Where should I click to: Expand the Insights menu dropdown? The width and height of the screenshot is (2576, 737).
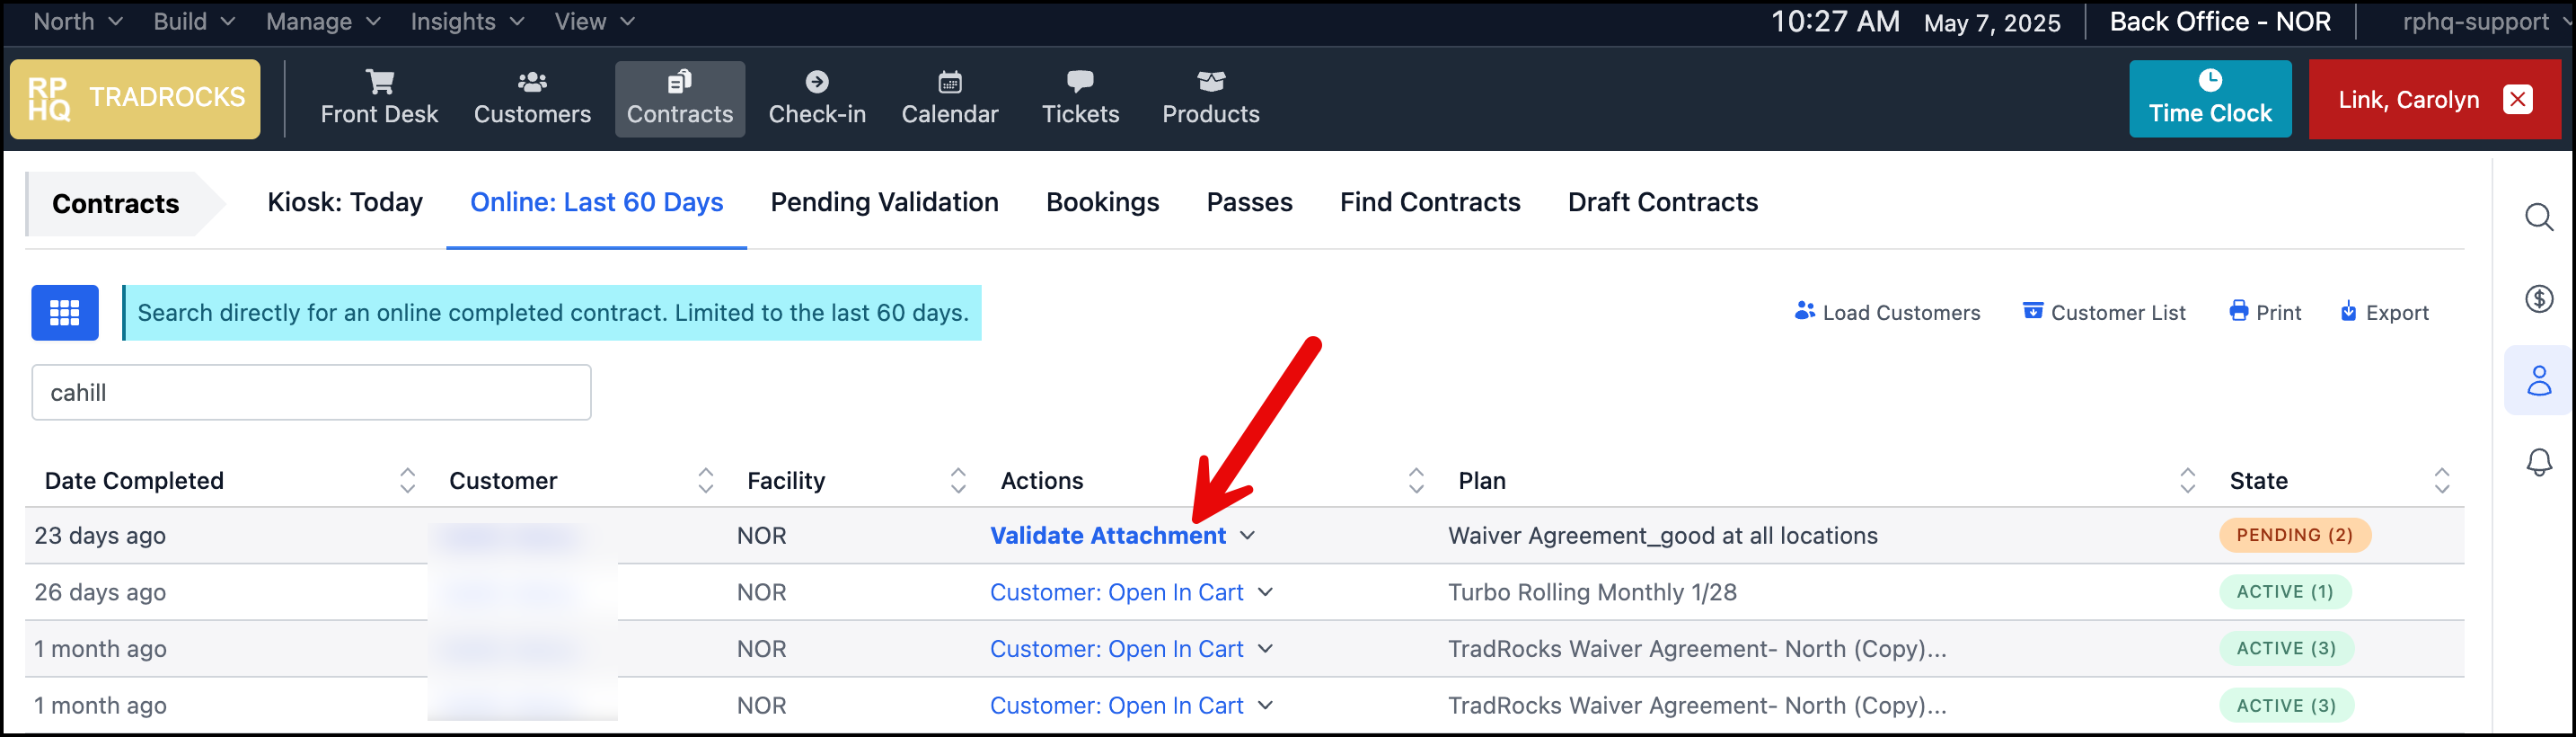(x=467, y=22)
